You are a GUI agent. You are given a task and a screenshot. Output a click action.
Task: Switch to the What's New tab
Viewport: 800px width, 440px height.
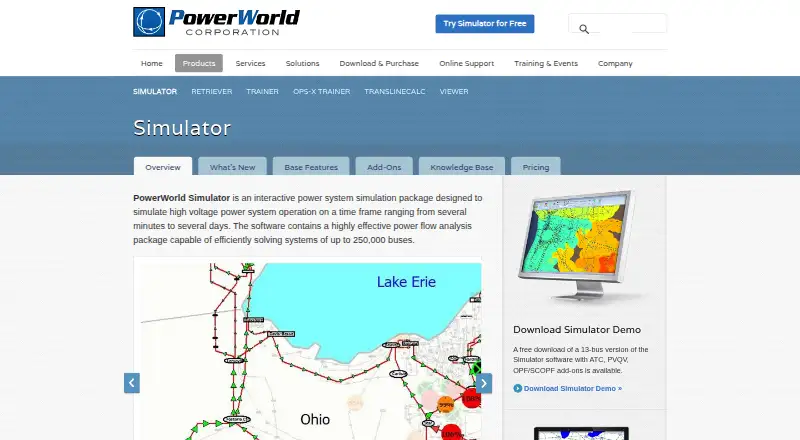[232, 166]
